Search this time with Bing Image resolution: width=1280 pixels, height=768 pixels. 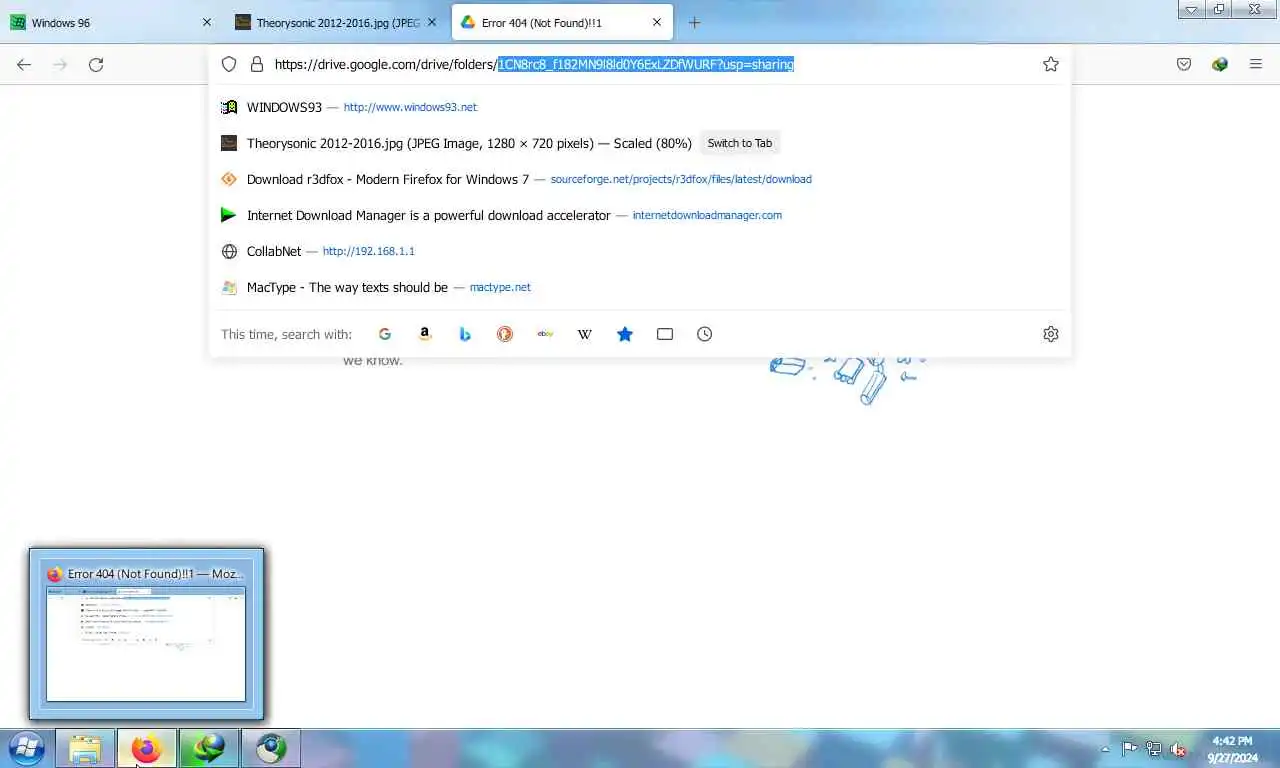[x=465, y=334]
